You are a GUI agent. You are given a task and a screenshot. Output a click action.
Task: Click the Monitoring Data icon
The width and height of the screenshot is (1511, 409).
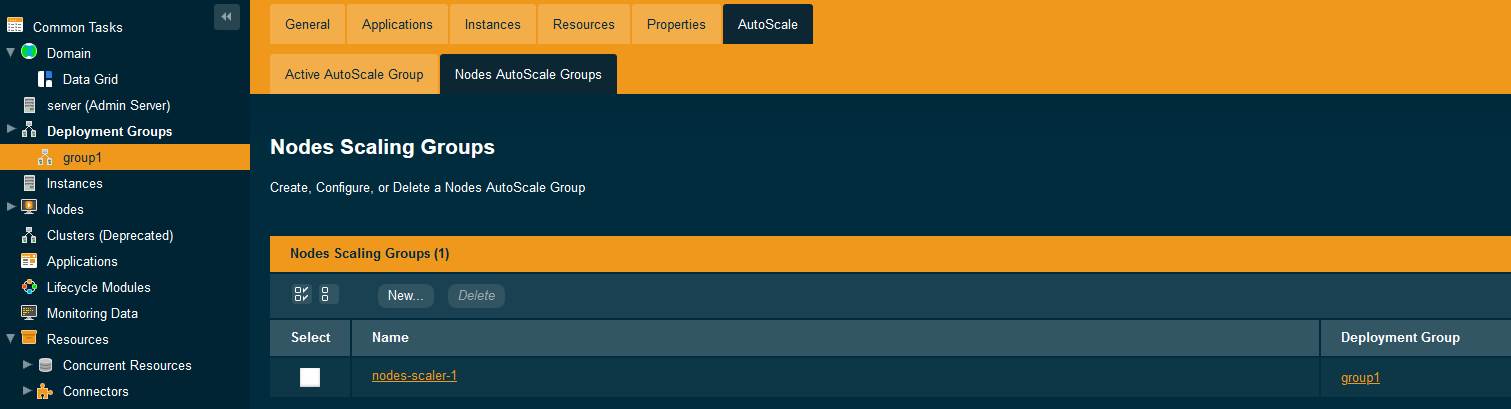click(29, 313)
